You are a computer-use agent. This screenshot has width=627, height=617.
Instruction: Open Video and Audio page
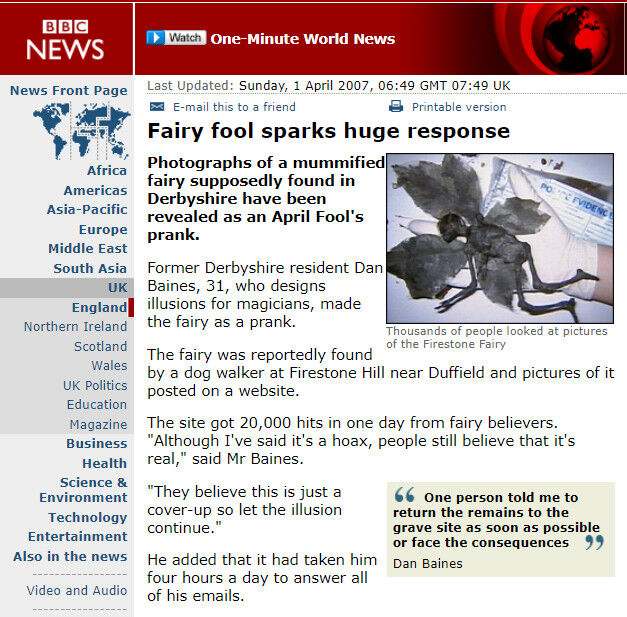[76, 590]
